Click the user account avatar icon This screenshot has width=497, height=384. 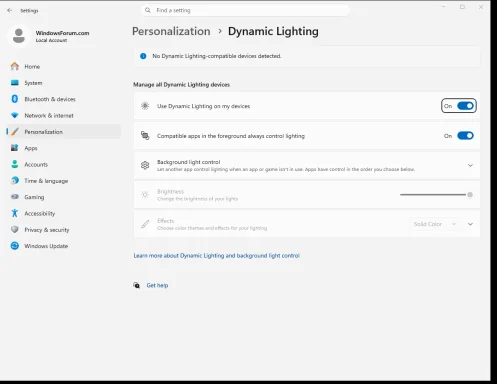(x=19, y=36)
